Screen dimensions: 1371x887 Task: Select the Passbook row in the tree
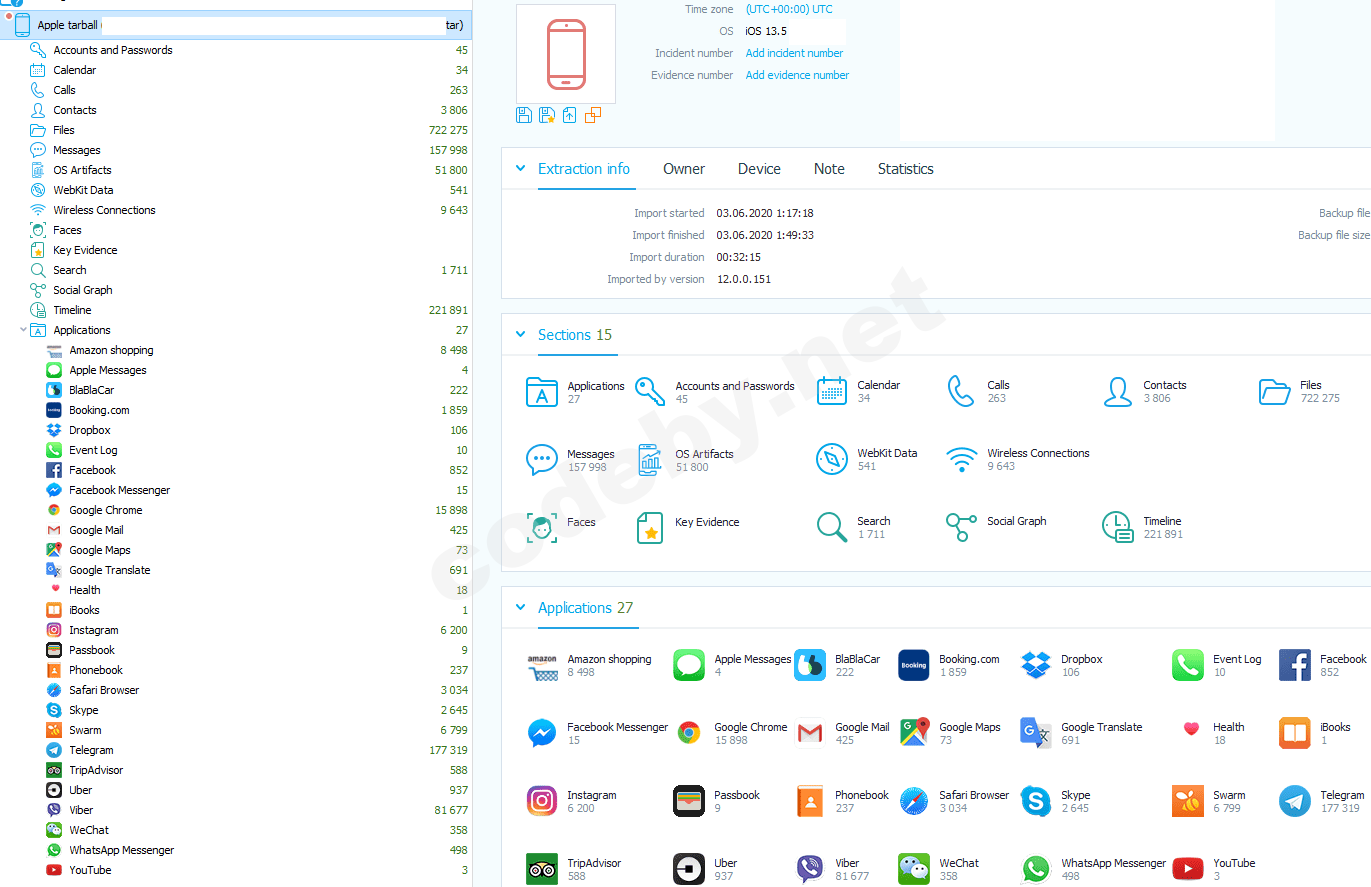coord(236,650)
